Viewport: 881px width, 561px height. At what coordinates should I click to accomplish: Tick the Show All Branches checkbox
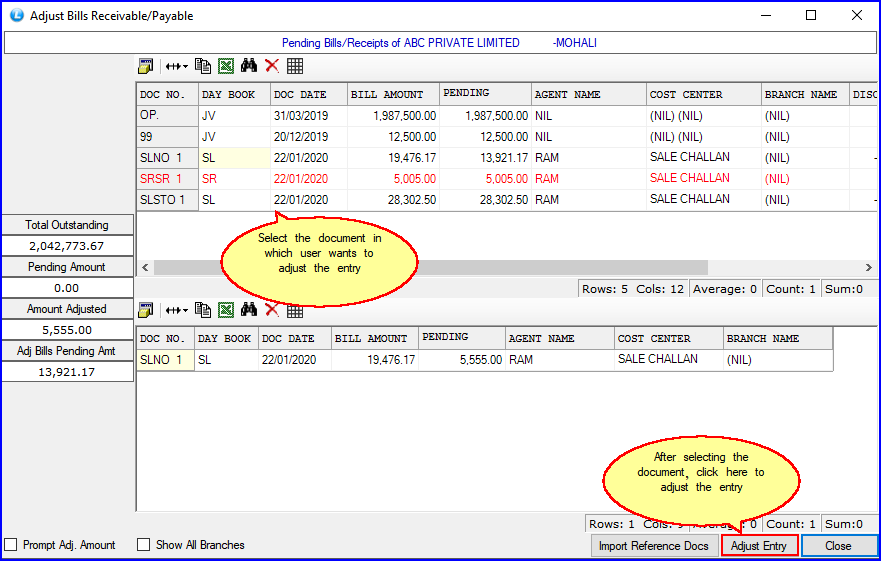click(143, 545)
